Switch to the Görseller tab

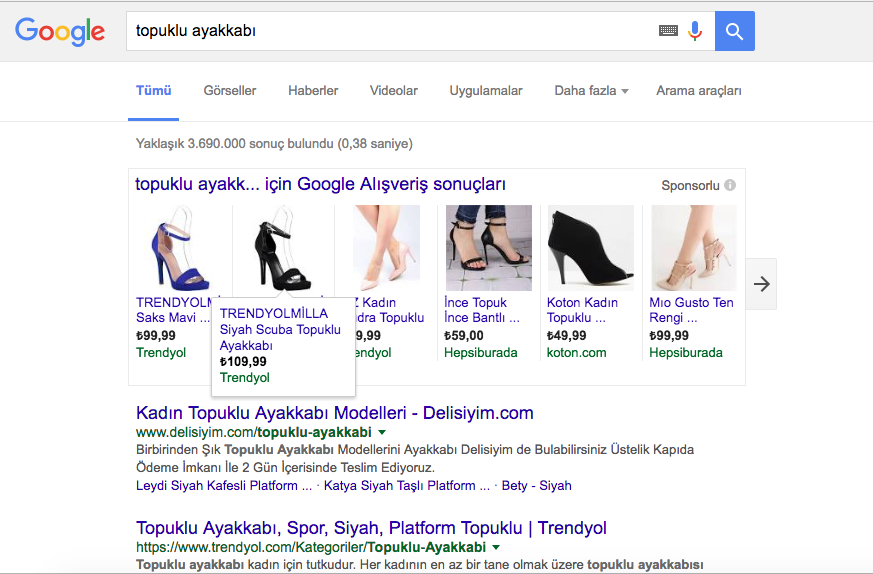point(229,91)
